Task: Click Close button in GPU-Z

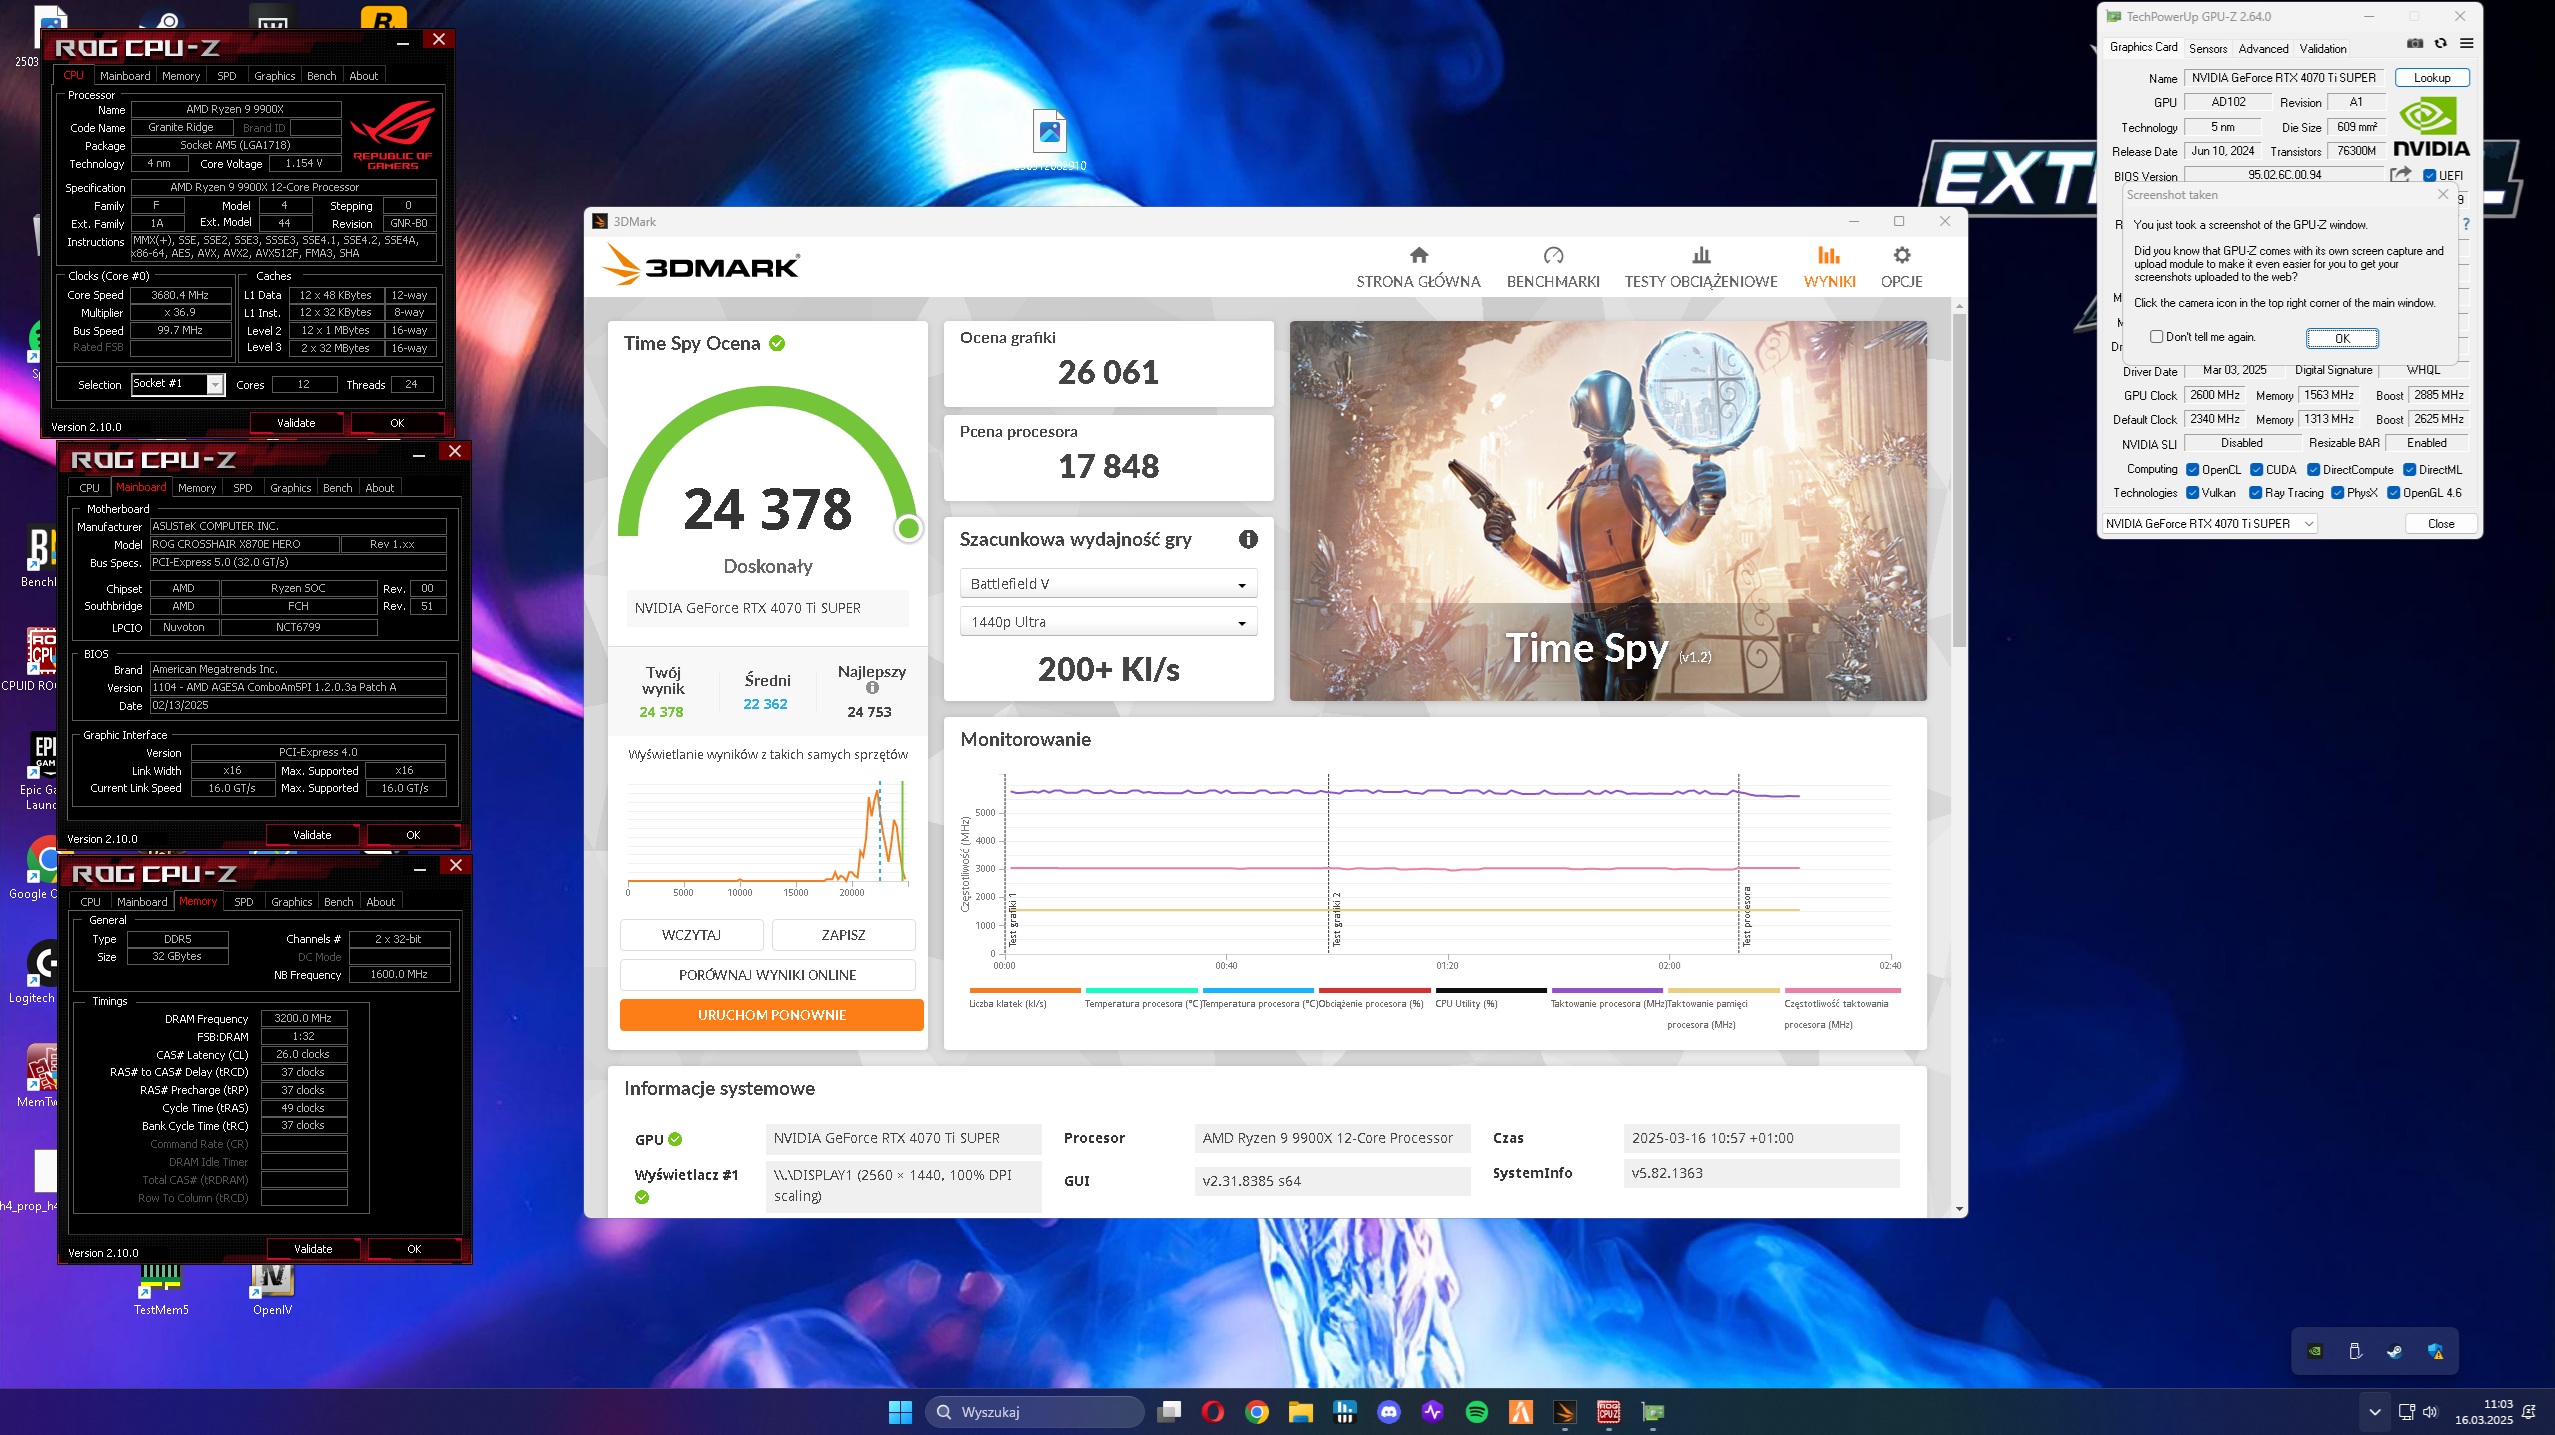Action: click(2441, 524)
